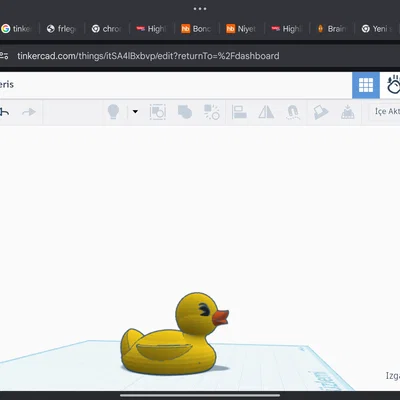Image resolution: width=400 pixels, height=400 pixels.
Task: Open the 'High' tab beside the 'Bonc' tab
Action: [x=152, y=29]
